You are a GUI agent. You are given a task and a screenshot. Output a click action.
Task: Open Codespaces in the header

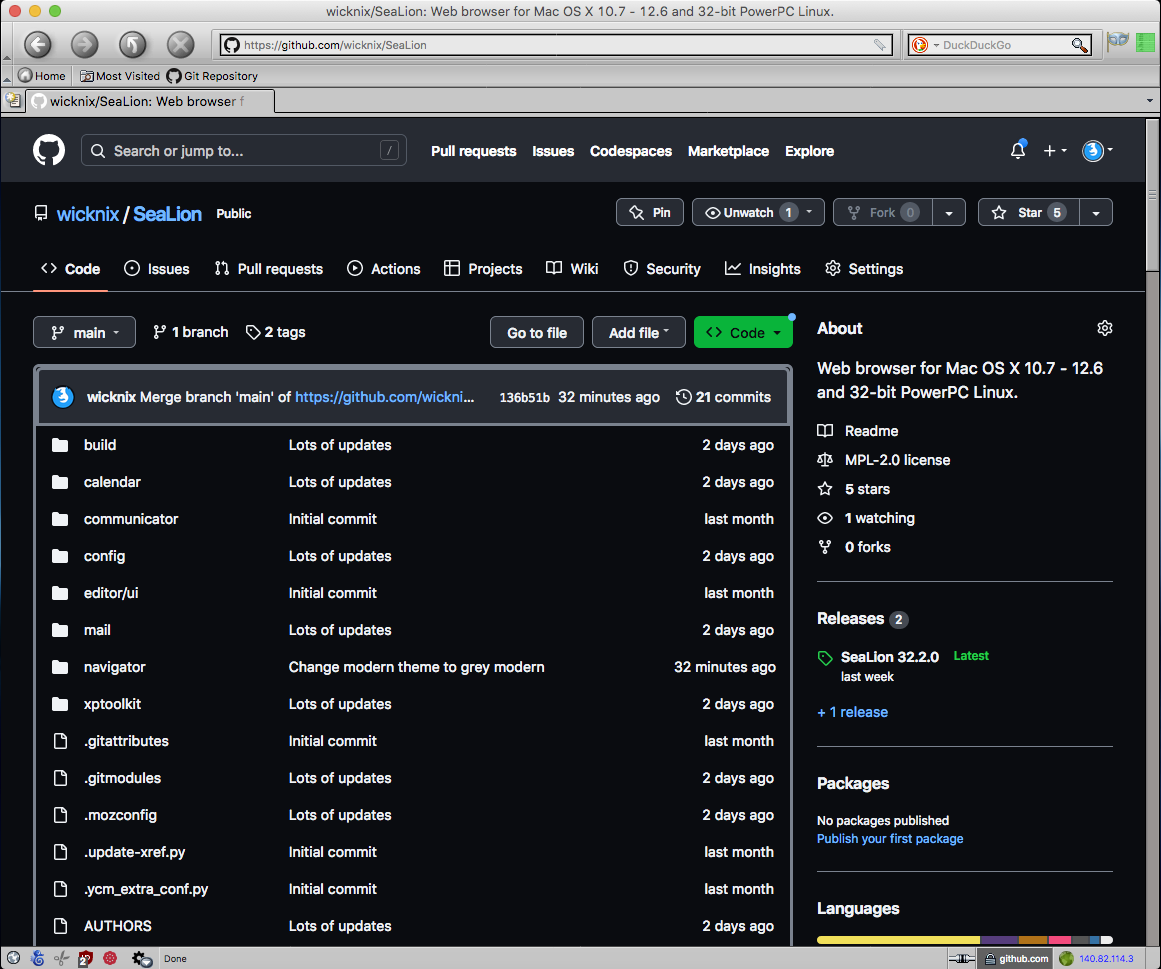(631, 151)
